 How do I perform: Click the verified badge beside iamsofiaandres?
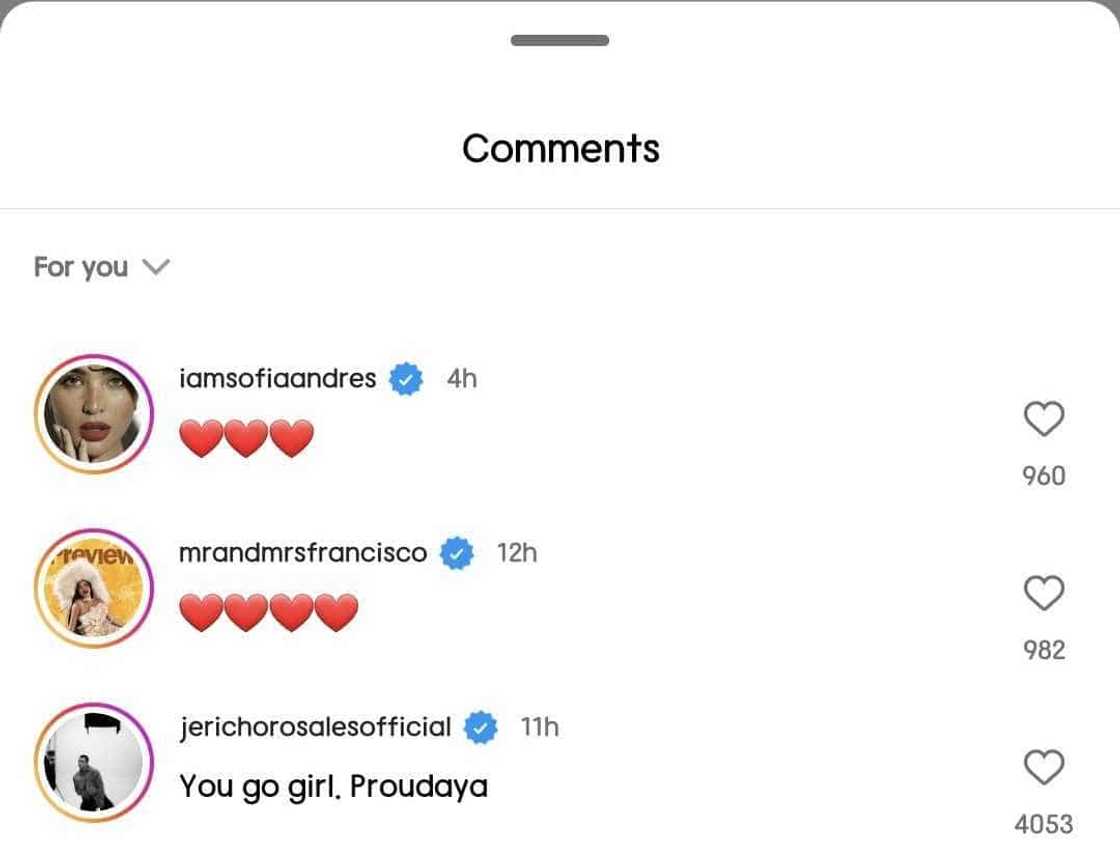(x=406, y=379)
